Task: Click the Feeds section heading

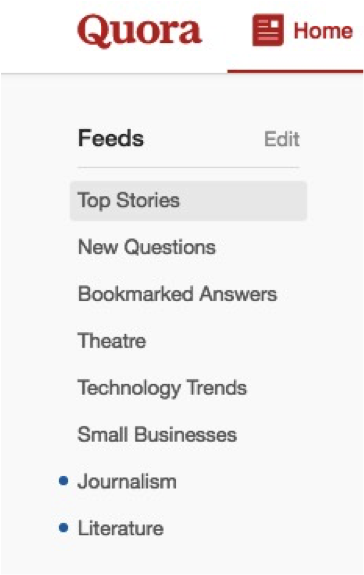Action: pyautogui.click(x=111, y=138)
